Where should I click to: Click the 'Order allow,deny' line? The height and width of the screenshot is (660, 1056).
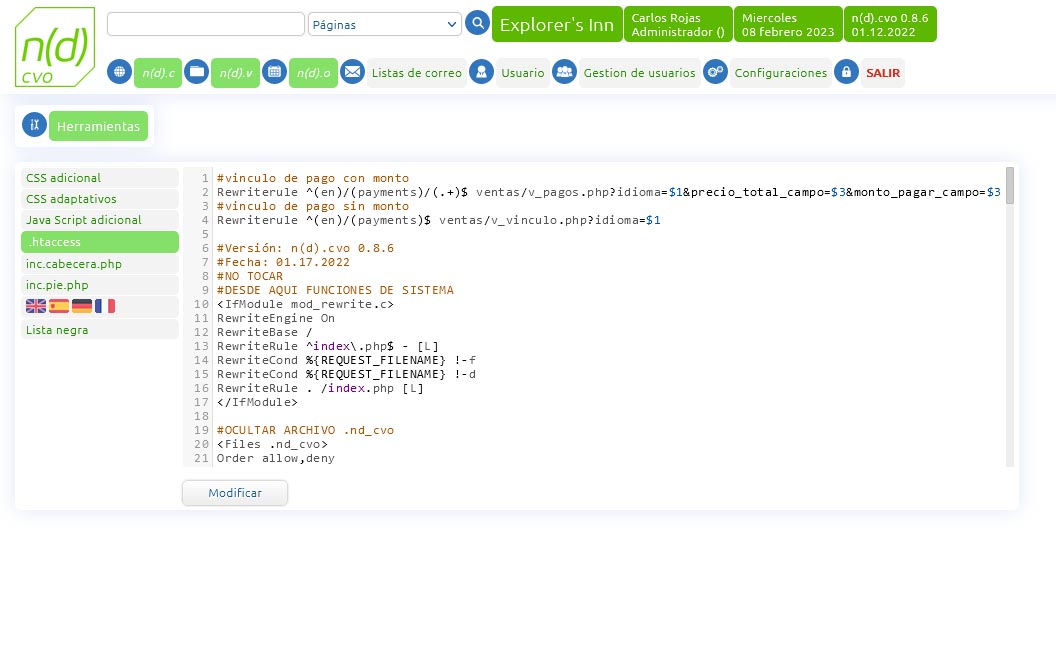pos(275,458)
